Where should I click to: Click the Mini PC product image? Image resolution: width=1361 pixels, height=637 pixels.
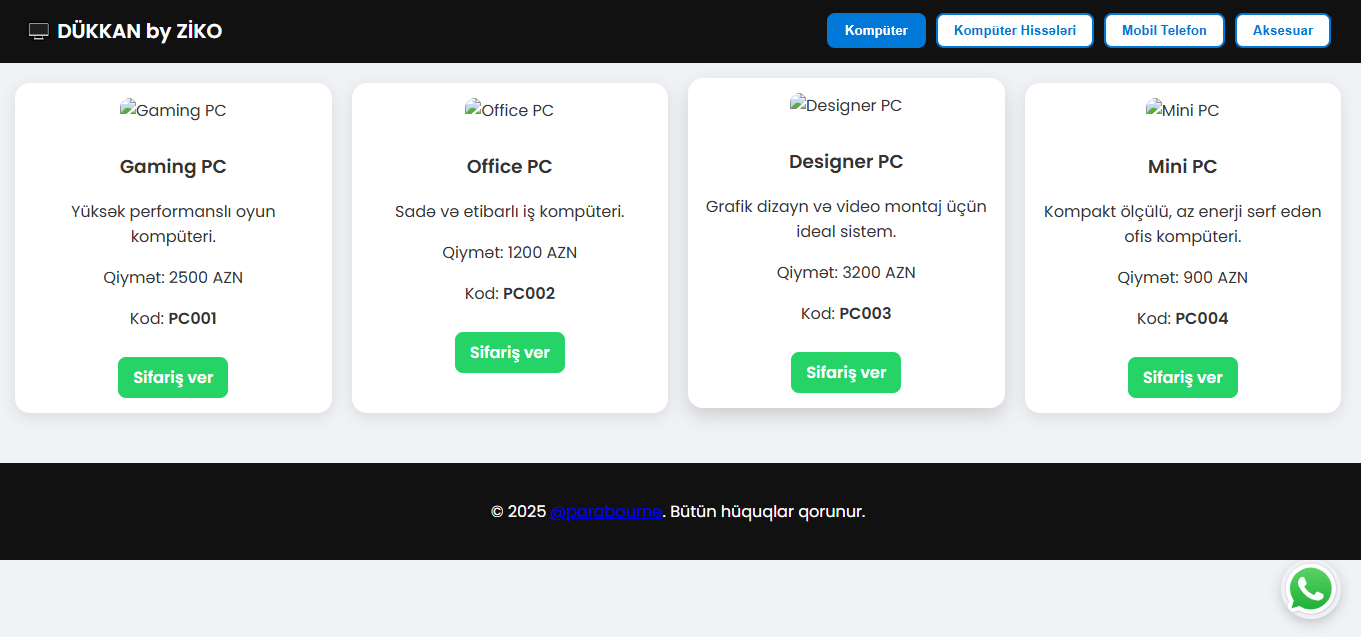(1182, 110)
